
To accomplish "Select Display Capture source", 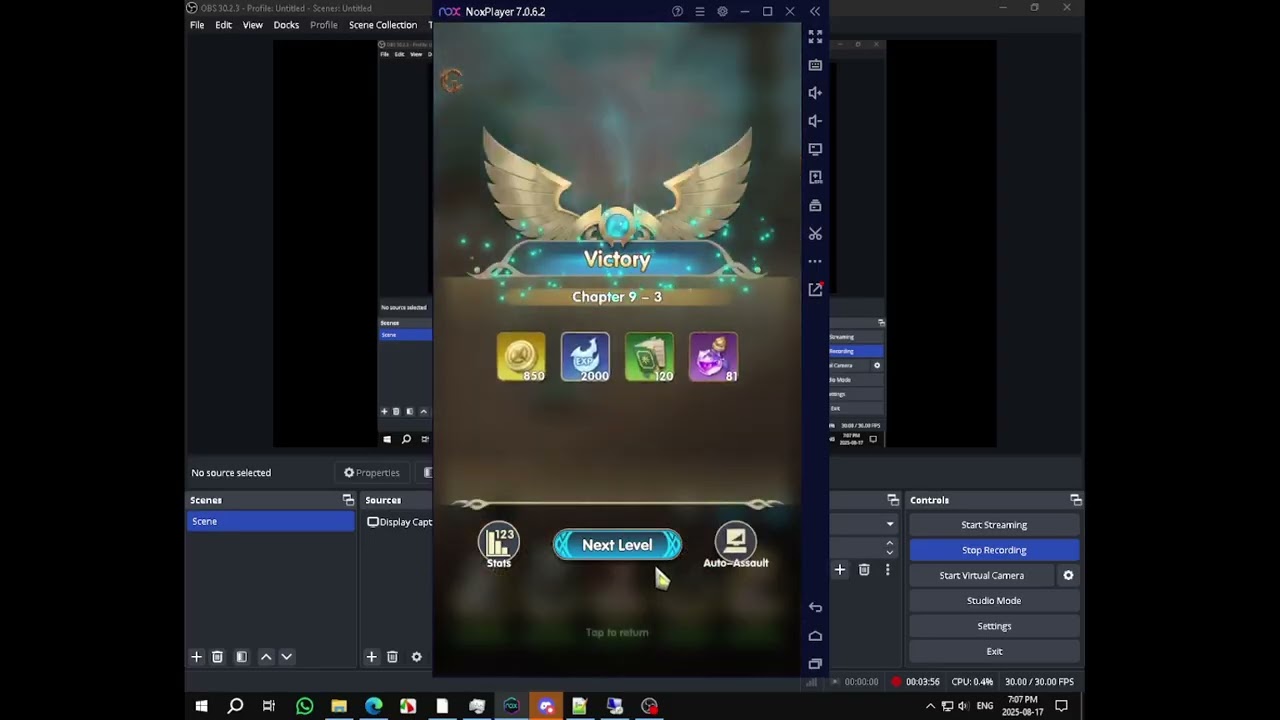I will (x=400, y=522).
